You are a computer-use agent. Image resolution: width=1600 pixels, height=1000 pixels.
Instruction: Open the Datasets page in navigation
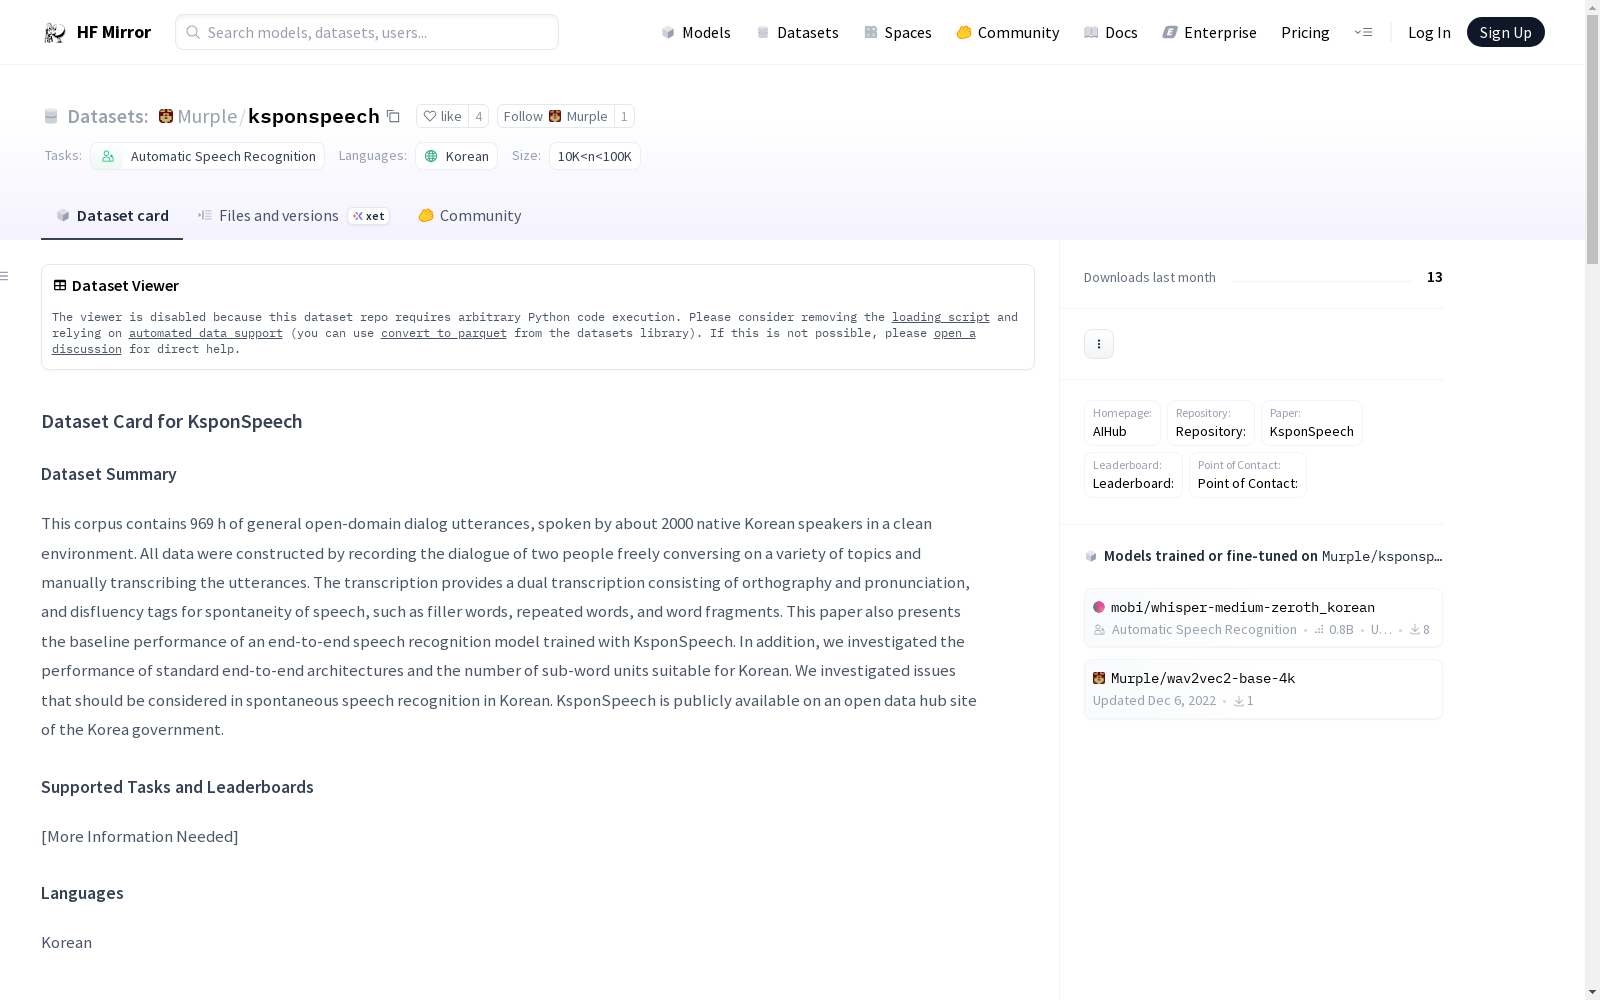point(797,33)
